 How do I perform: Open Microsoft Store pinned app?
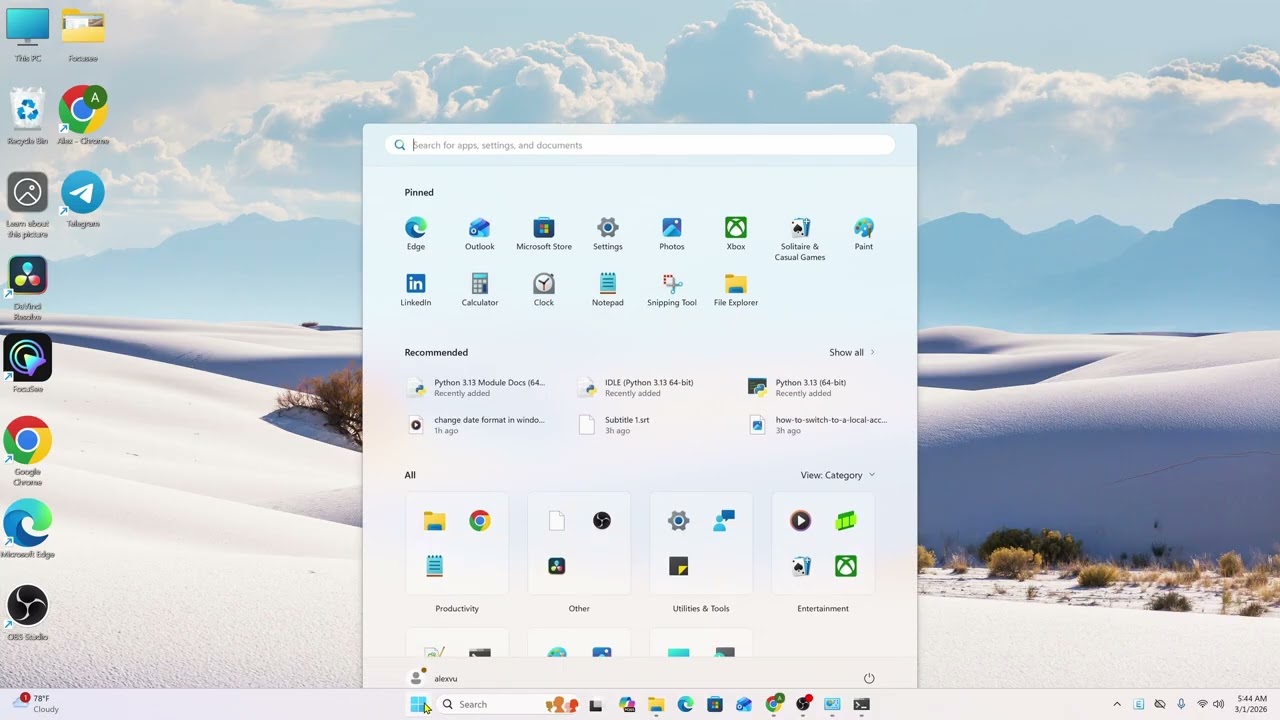click(544, 234)
